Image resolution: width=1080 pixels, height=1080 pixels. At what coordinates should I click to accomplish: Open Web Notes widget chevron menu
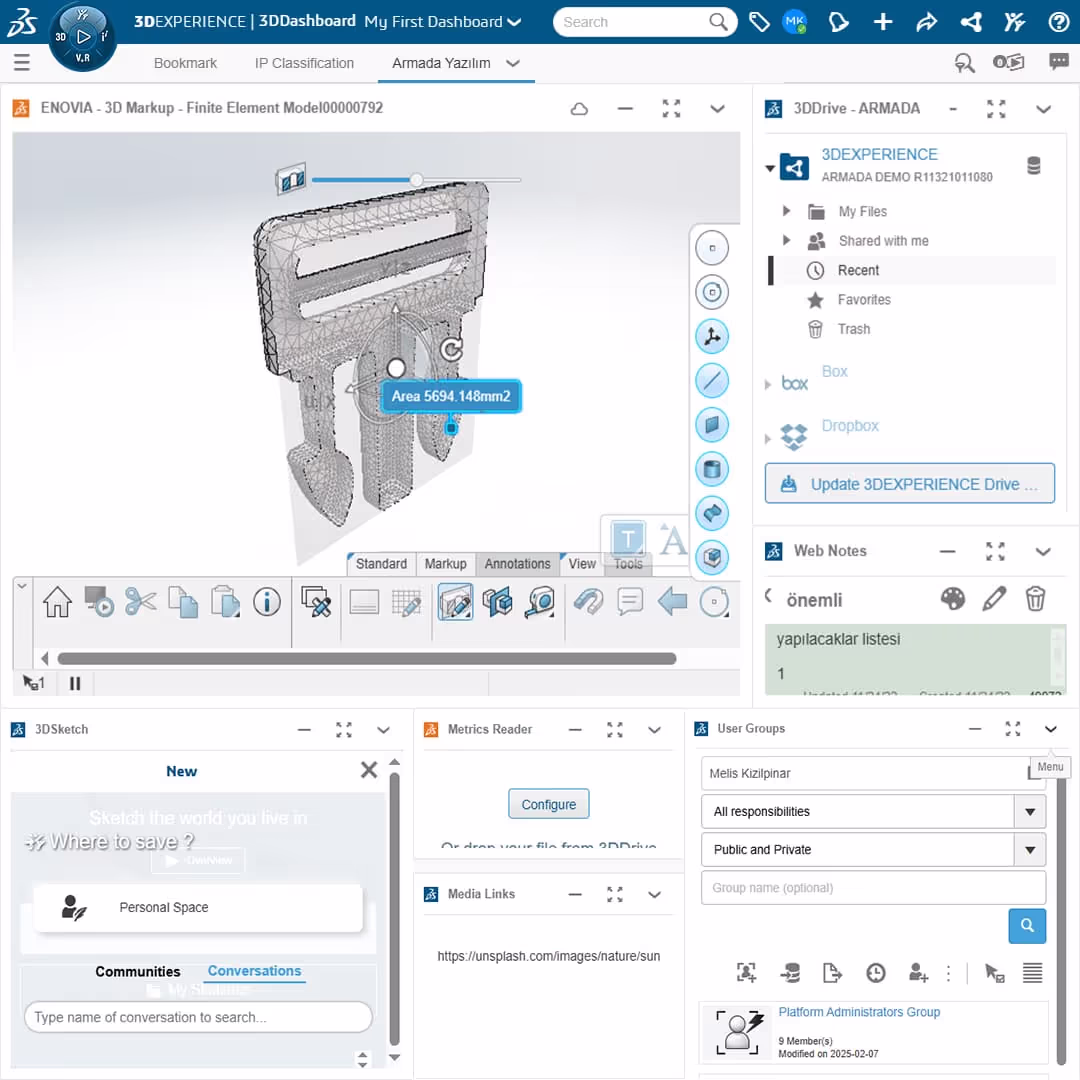coord(1043,551)
